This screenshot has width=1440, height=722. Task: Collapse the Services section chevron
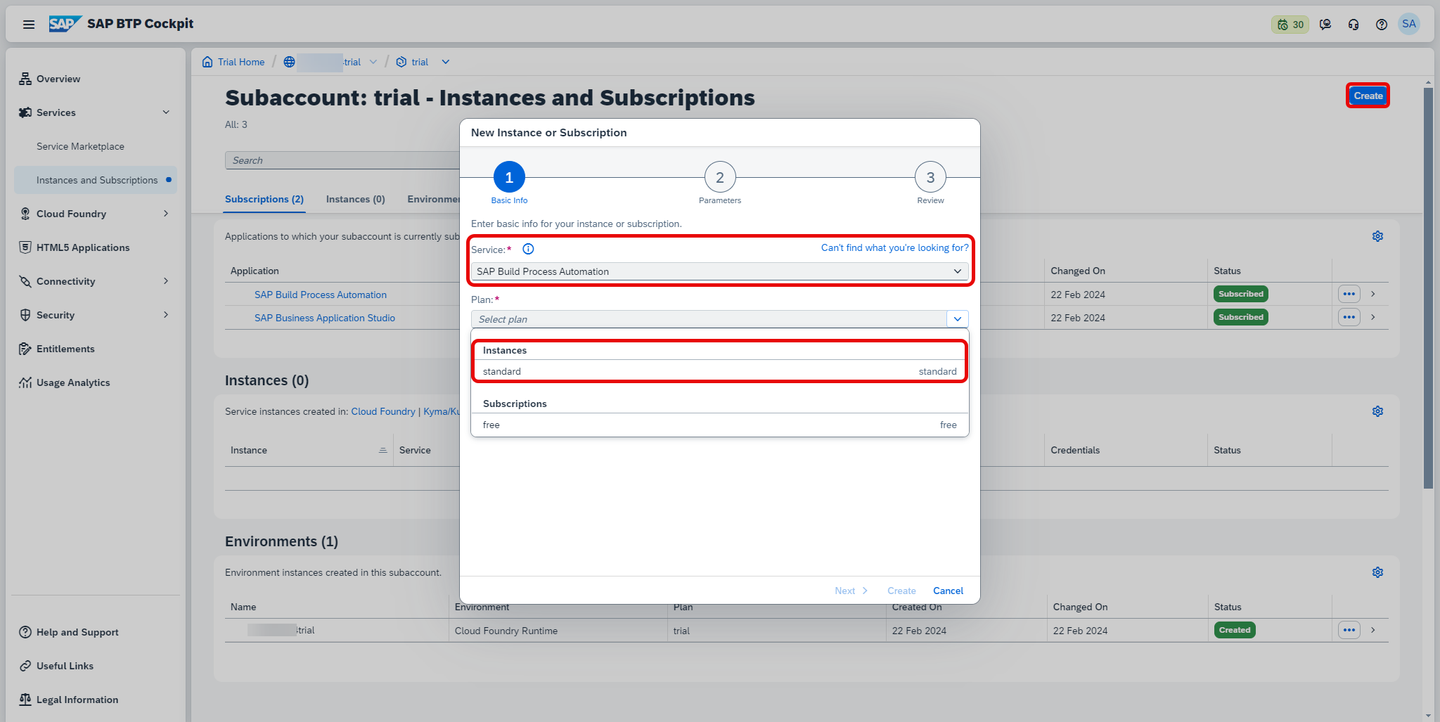point(166,113)
